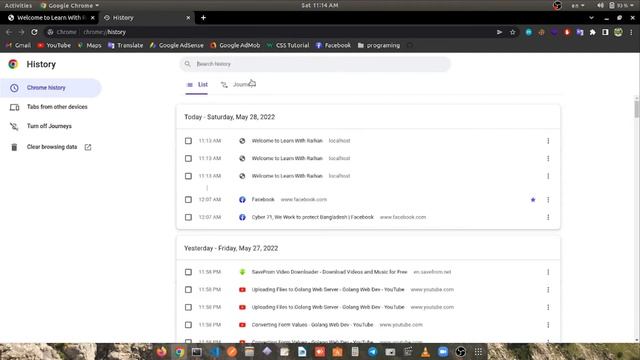Open the SaveFrom Video Downloader history link
Image resolution: width=640 pixels, height=360 pixels.
click(x=329, y=272)
